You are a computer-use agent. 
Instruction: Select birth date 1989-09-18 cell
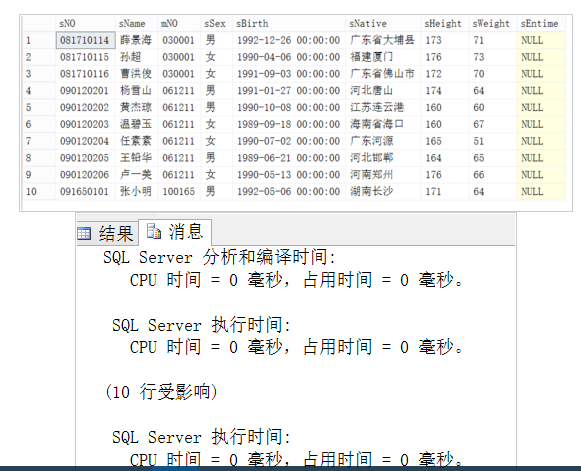click(x=289, y=124)
